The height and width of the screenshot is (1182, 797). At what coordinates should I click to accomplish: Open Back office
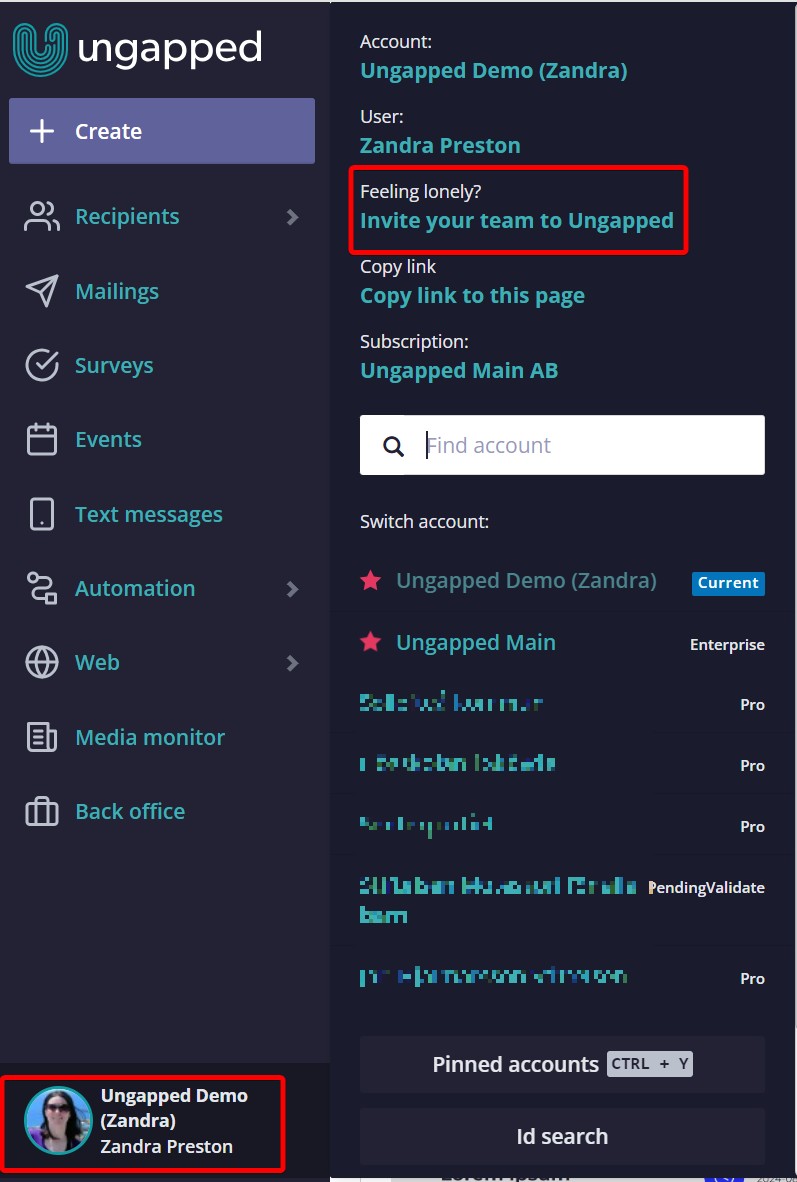click(x=130, y=811)
